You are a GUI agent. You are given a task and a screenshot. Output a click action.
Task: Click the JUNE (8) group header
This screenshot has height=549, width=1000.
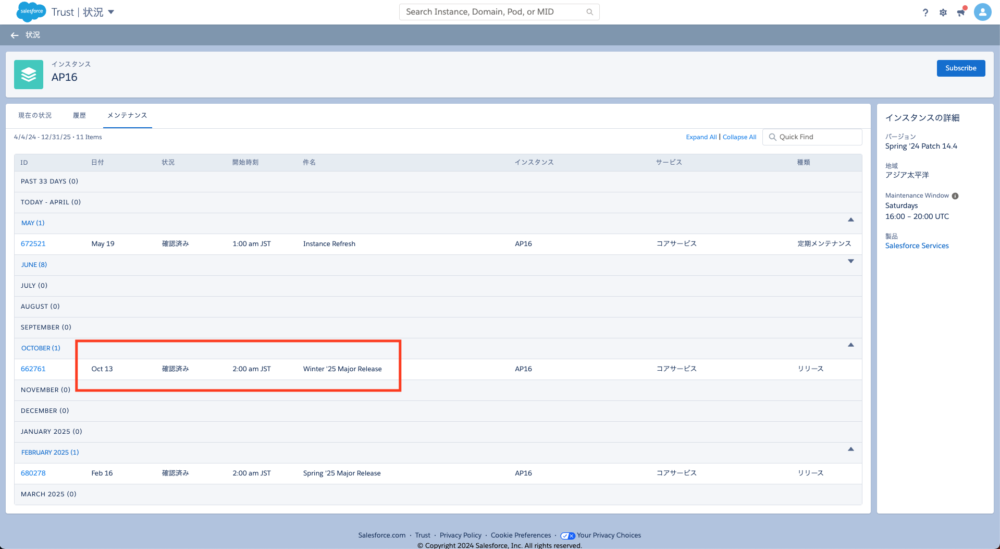(x=34, y=265)
